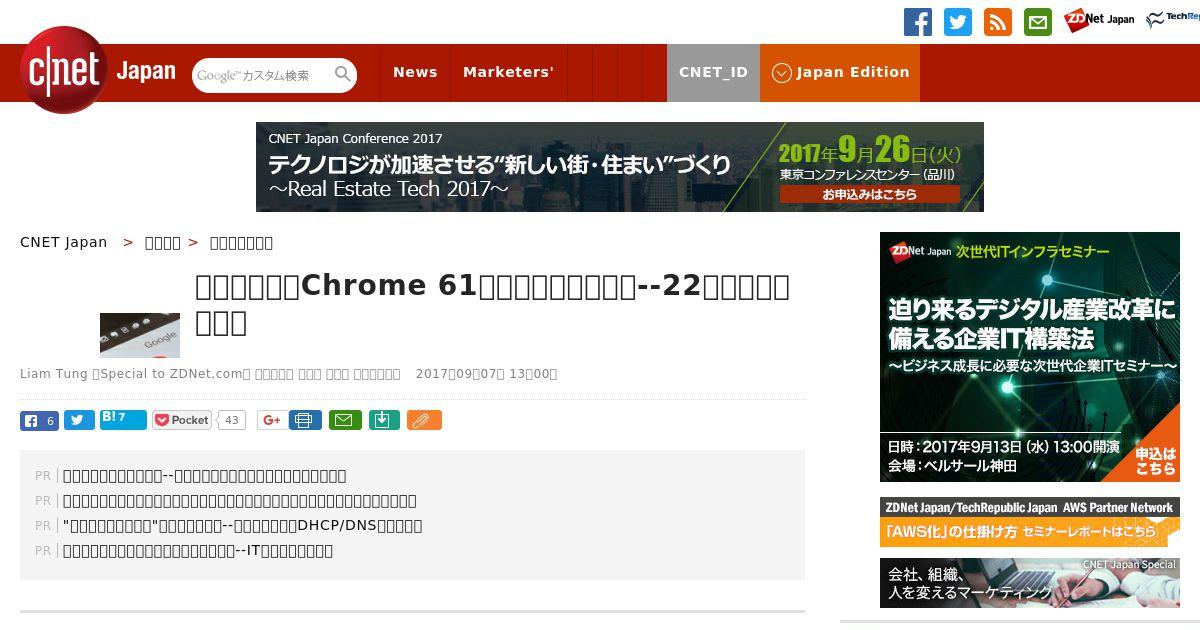
Task: Open the second PR link
Action: pyautogui.click(x=239, y=501)
